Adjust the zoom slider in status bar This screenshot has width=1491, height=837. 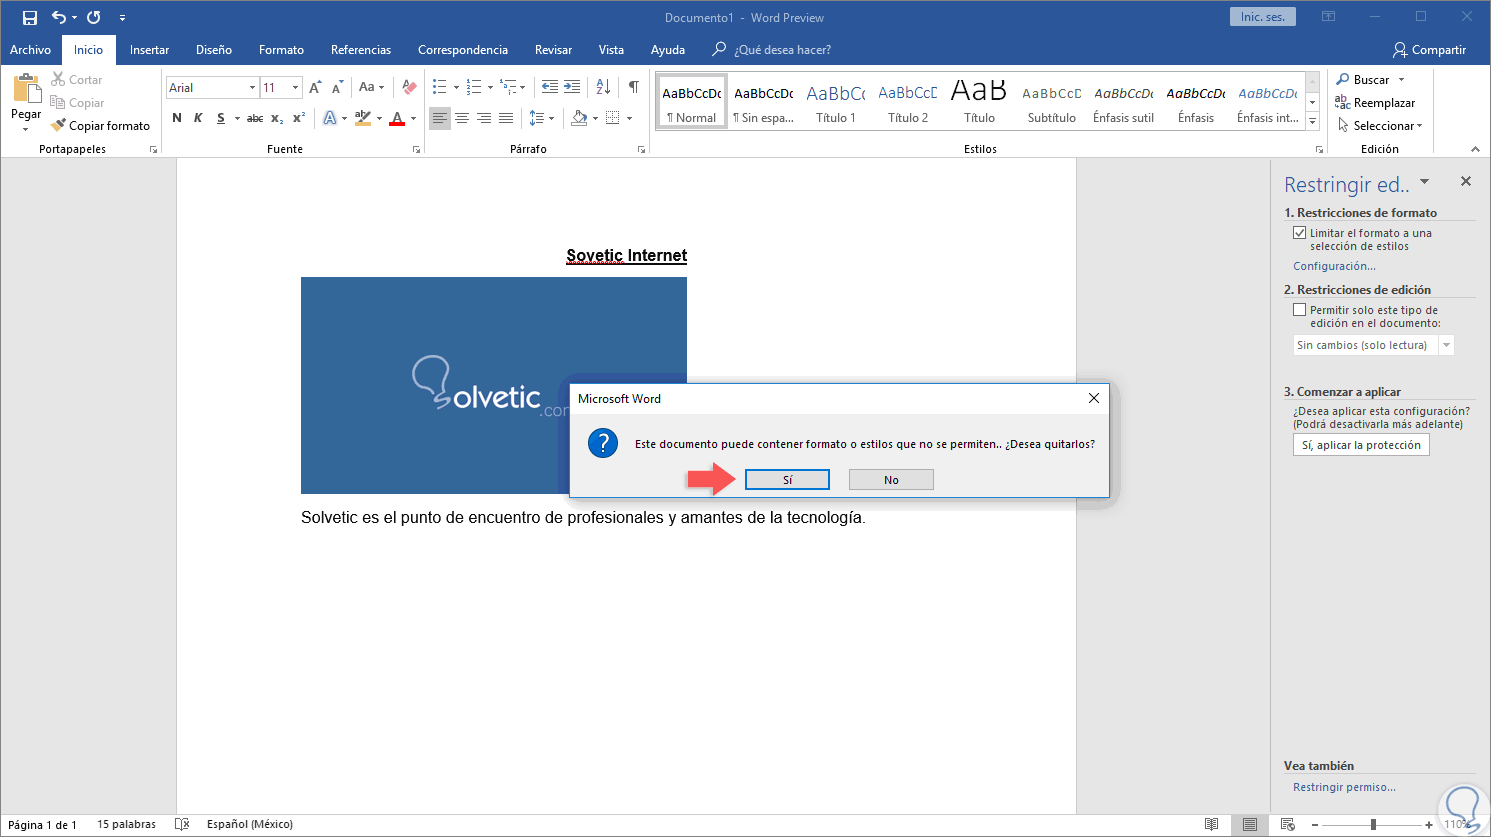[x=1373, y=824]
